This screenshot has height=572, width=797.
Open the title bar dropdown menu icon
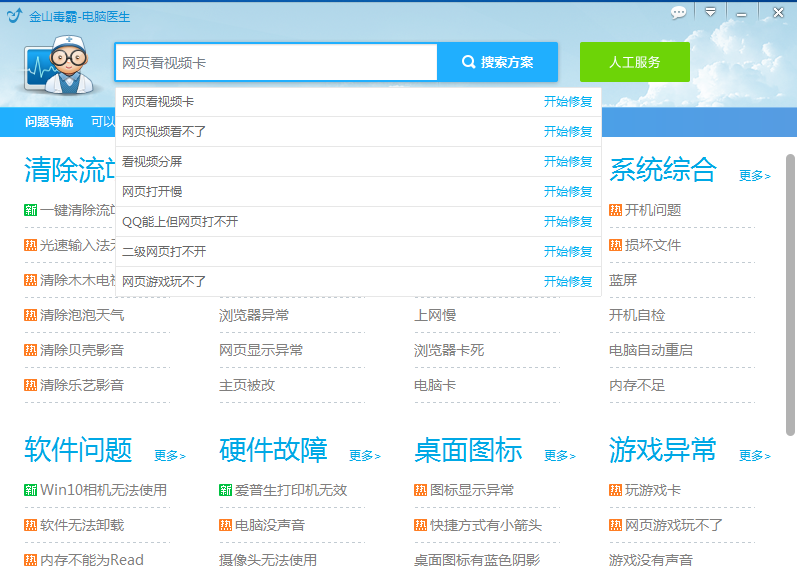point(711,12)
